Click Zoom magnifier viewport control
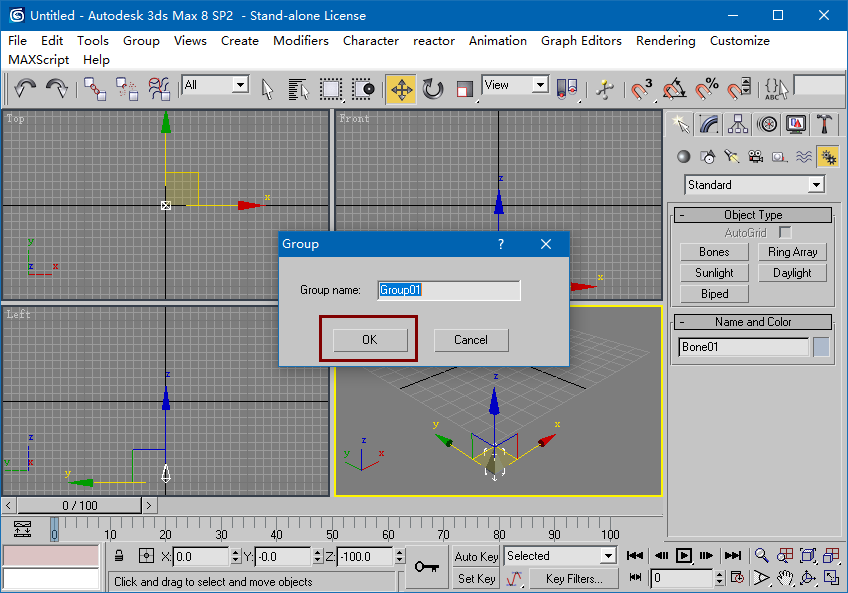The width and height of the screenshot is (848, 593). point(761,556)
